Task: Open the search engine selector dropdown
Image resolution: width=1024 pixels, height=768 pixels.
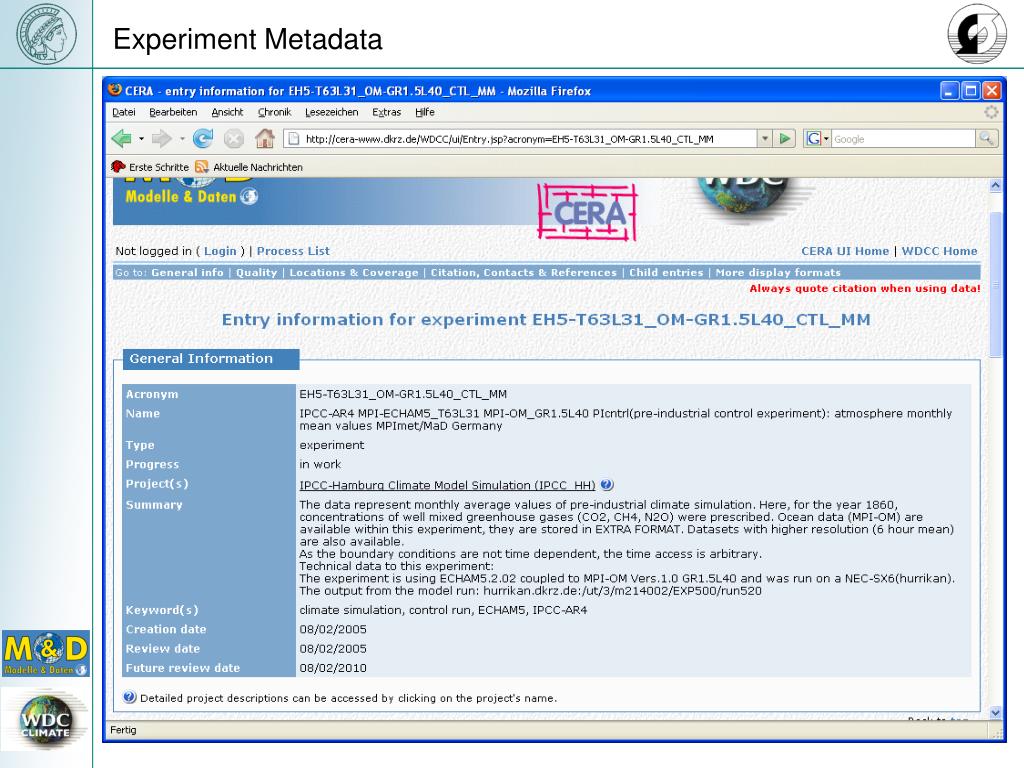Action: (x=826, y=138)
